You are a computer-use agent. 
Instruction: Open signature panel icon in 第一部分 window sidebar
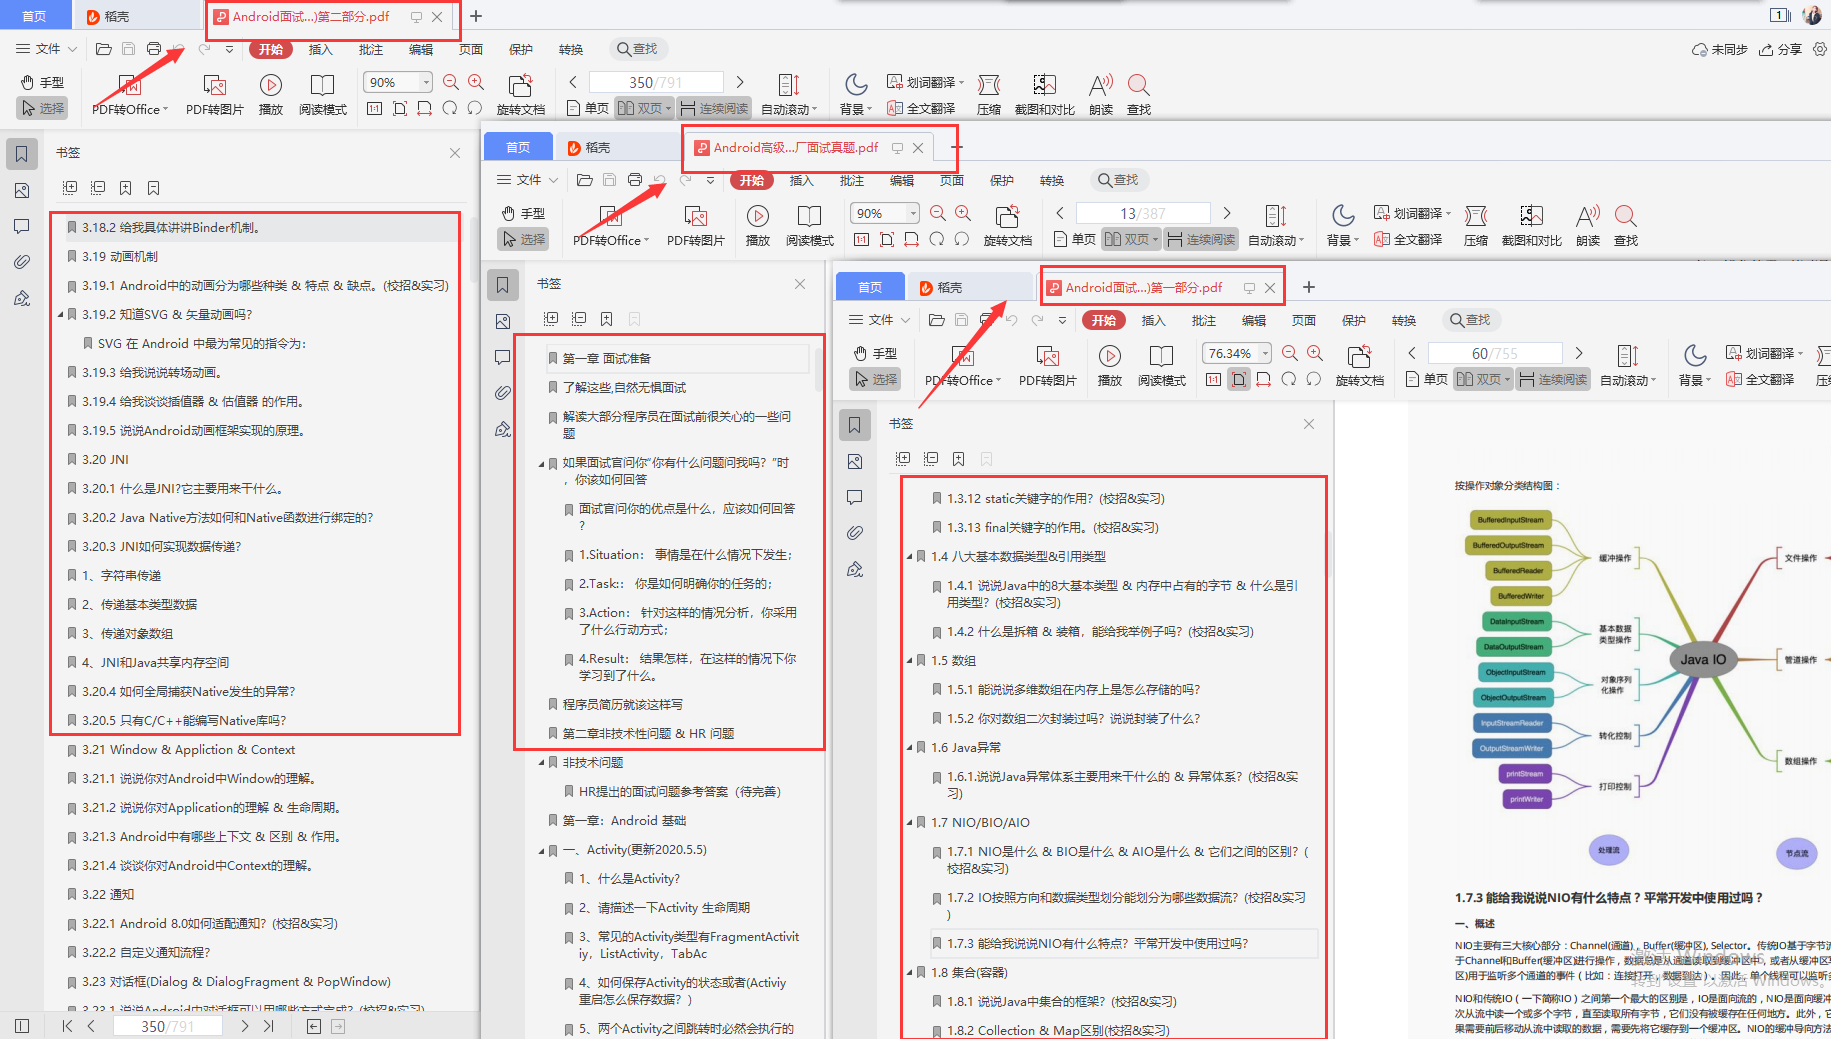point(854,569)
